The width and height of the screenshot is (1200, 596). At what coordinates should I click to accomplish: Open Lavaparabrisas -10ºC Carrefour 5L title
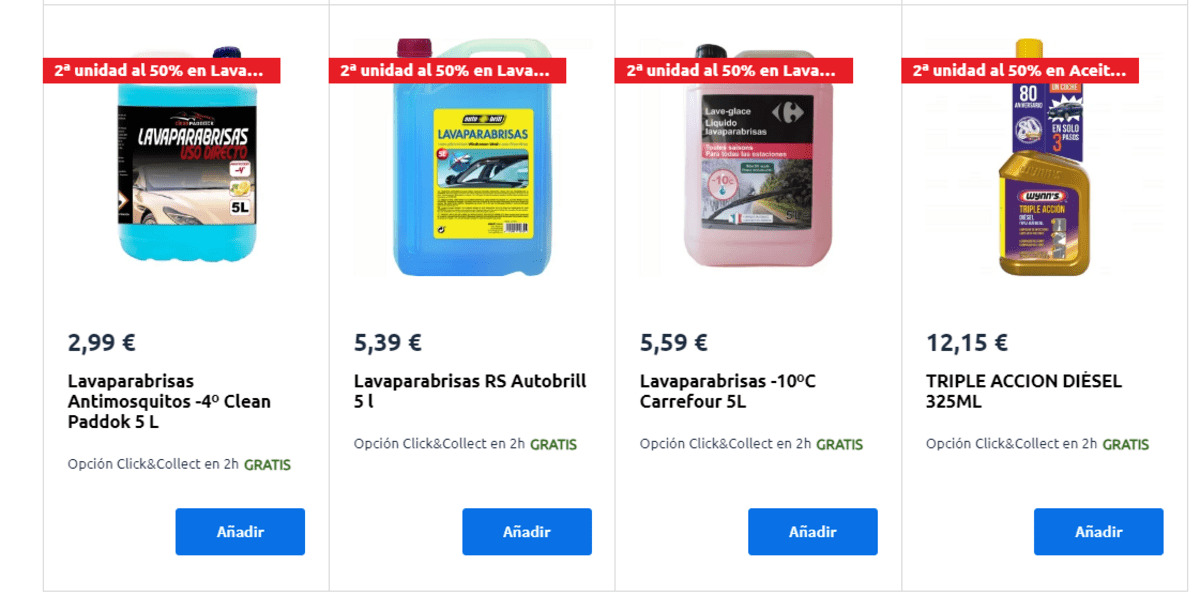[x=728, y=392]
